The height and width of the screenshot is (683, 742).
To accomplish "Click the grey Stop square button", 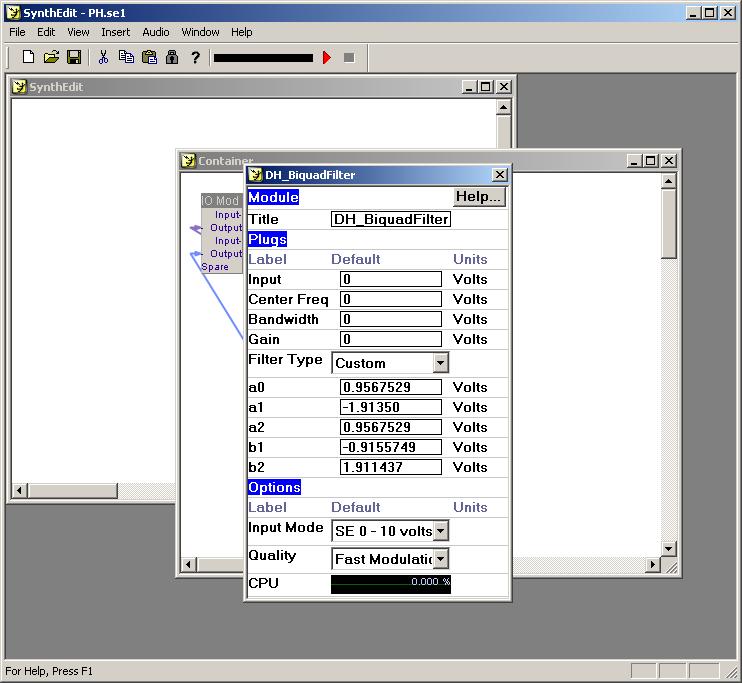I will point(349,58).
